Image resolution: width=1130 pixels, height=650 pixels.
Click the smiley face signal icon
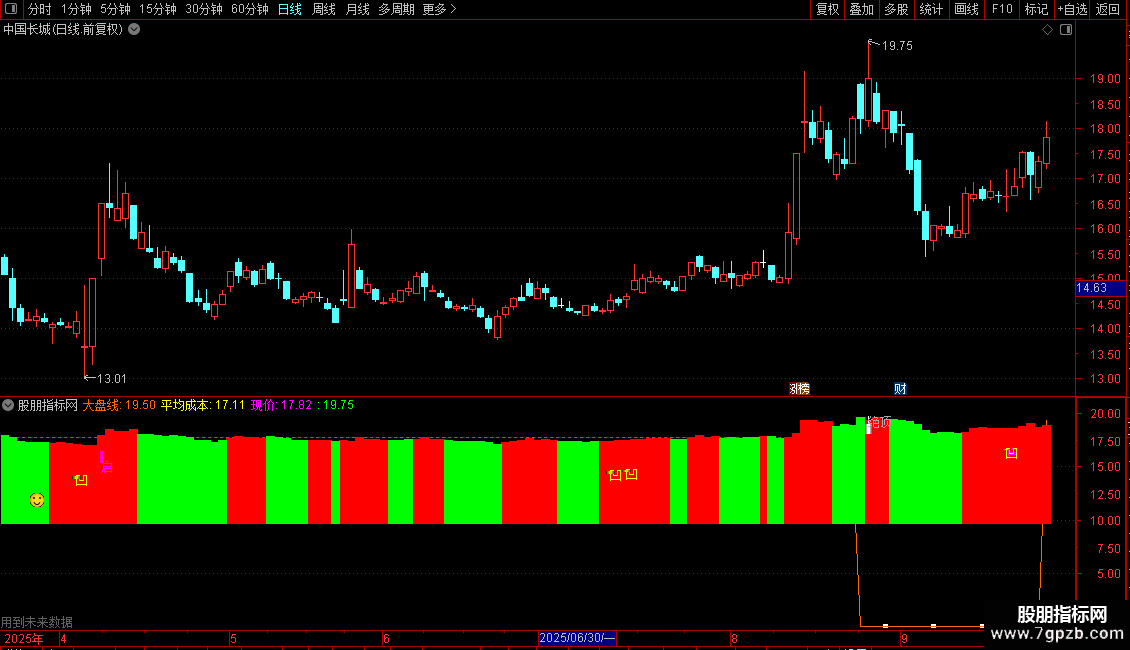tap(37, 499)
